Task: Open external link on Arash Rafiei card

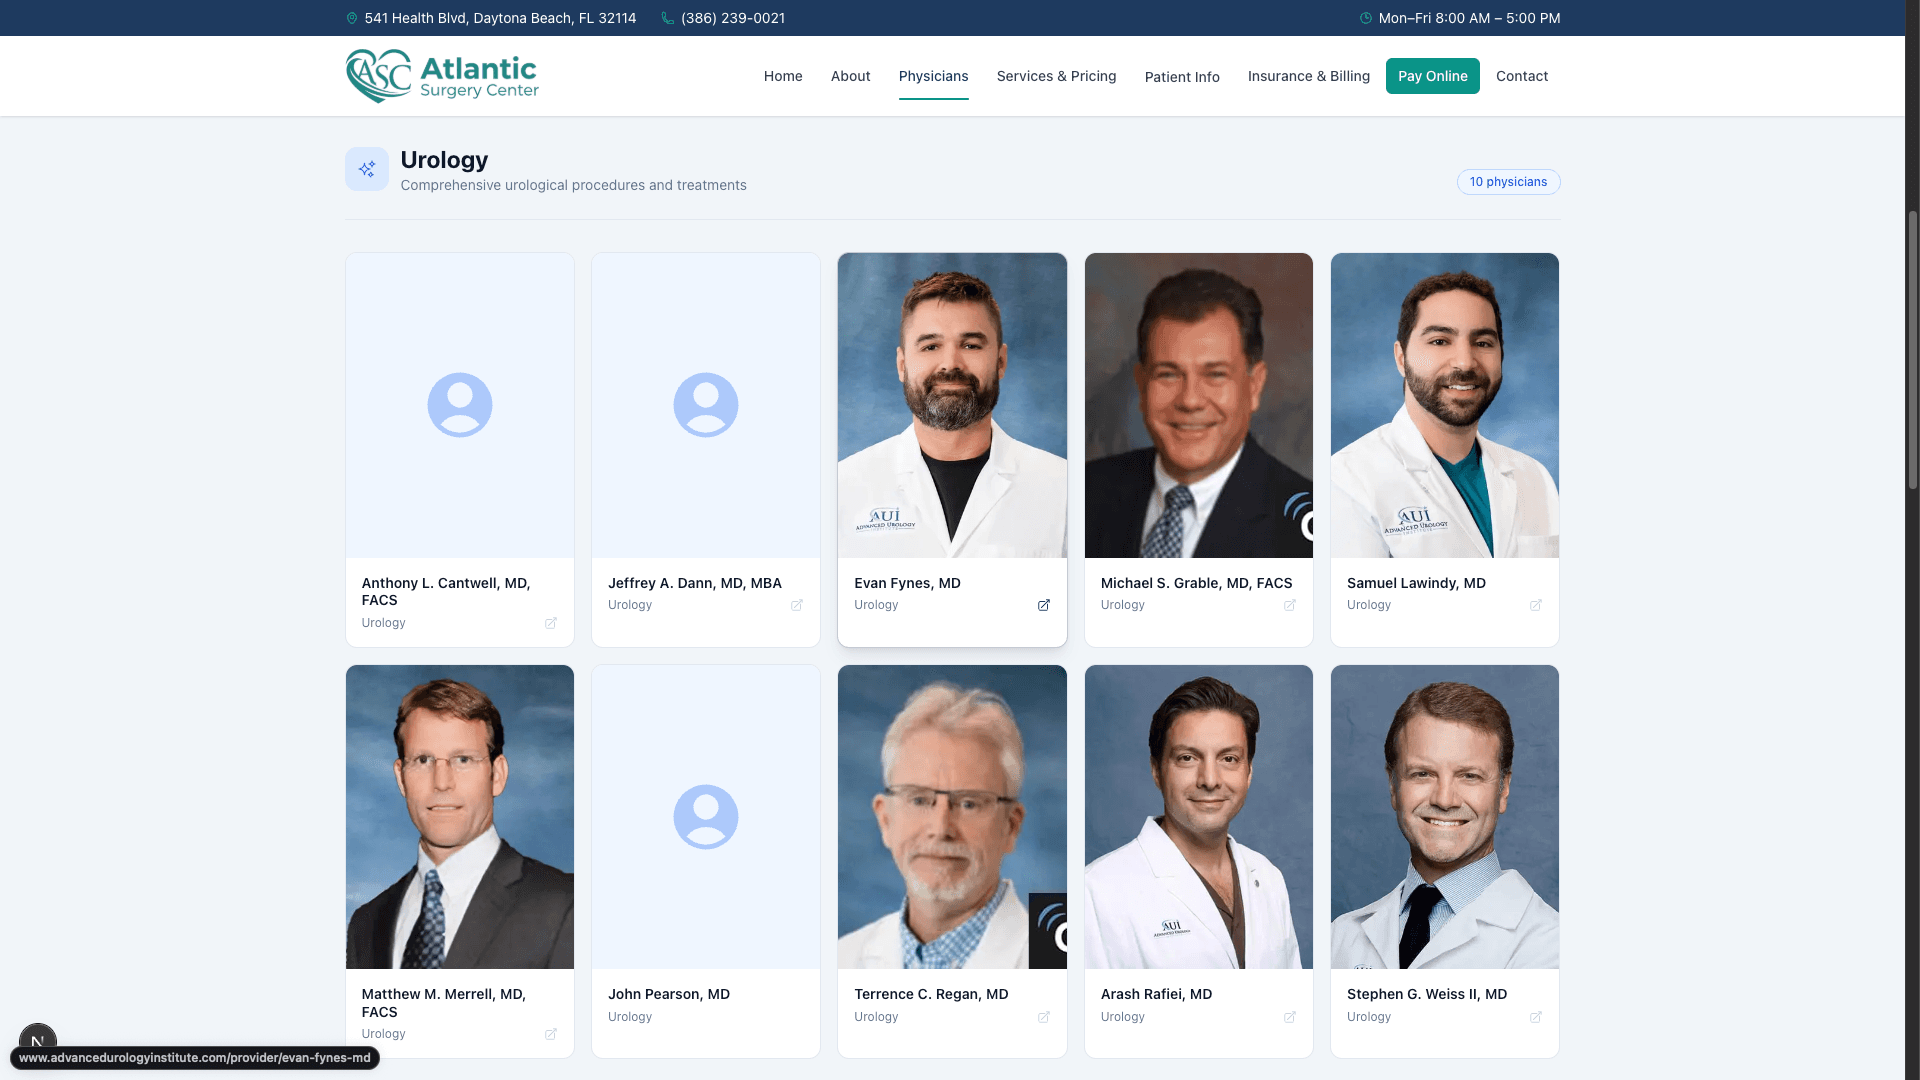Action: pos(1290,1017)
